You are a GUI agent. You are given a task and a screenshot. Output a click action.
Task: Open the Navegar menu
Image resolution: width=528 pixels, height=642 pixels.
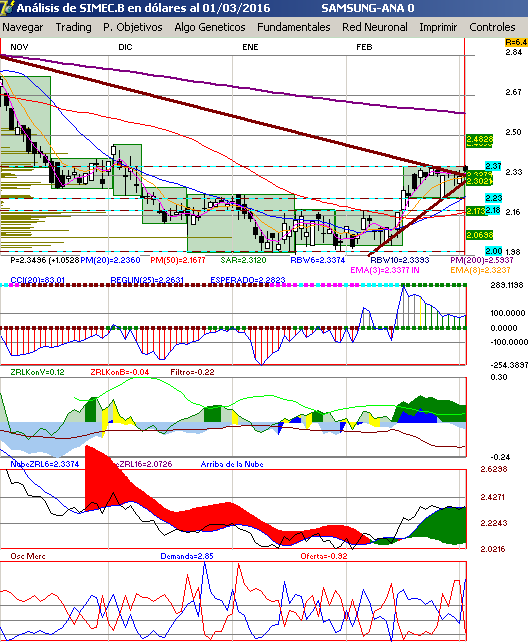click(23, 27)
